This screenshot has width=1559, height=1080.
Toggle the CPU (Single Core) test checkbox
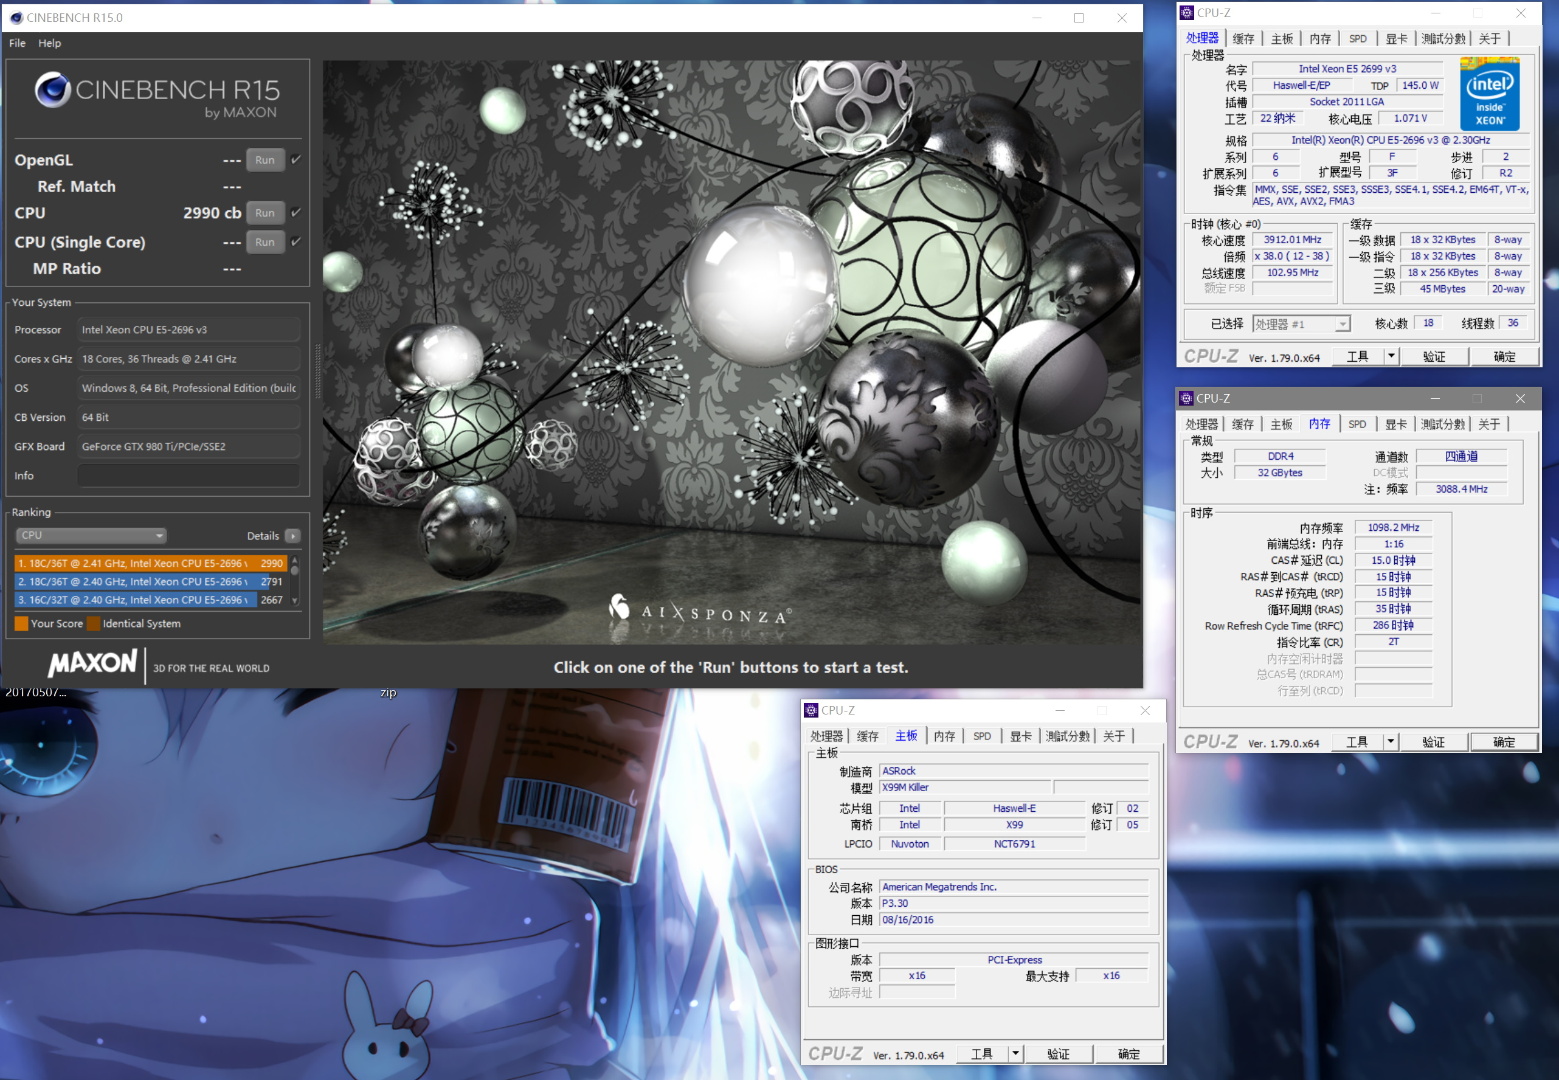tap(296, 241)
